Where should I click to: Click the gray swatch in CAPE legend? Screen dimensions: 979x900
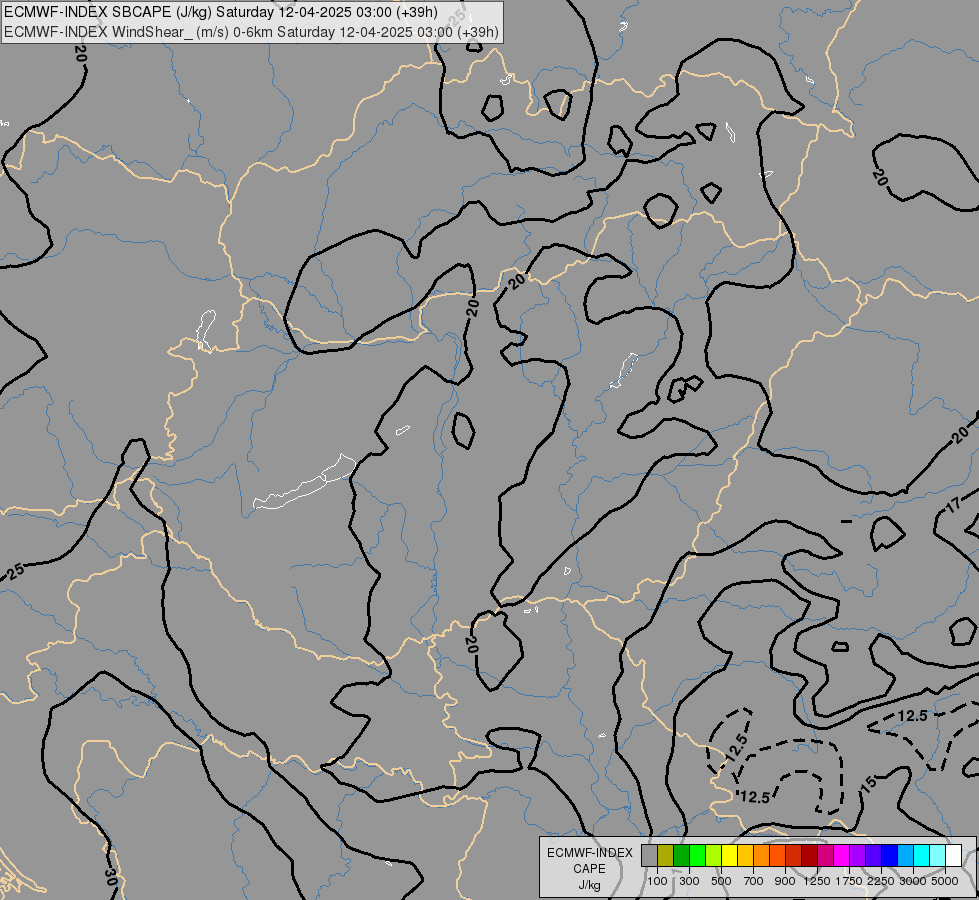(649, 855)
